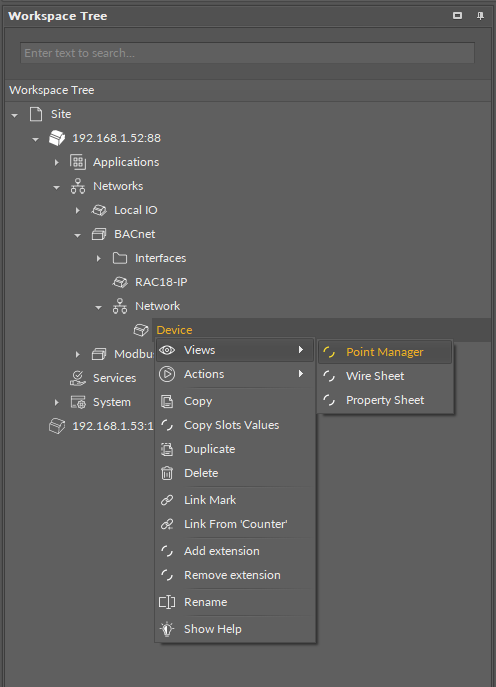The height and width of the screenshot is (687, 496).
Task: Click the Duplicate icon in menu
Action: [x=167, y=449]
